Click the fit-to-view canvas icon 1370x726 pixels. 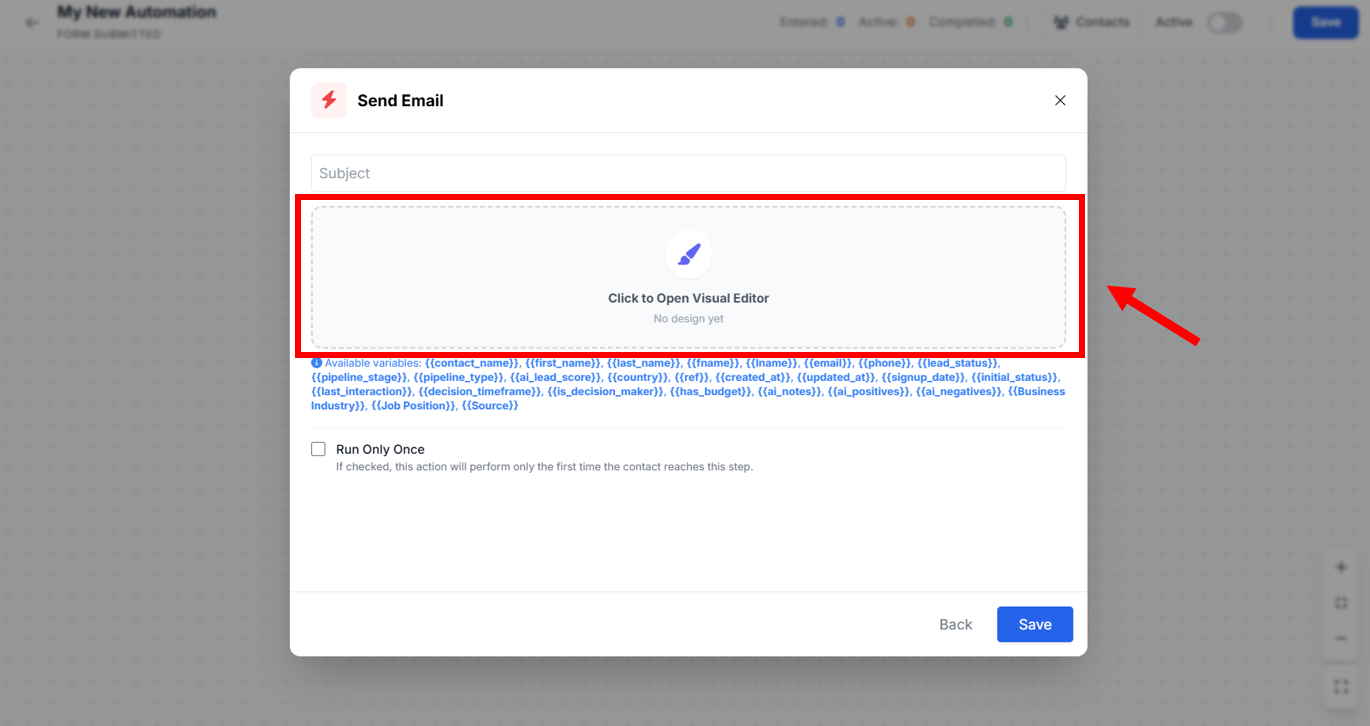(x=1341, y=603)
